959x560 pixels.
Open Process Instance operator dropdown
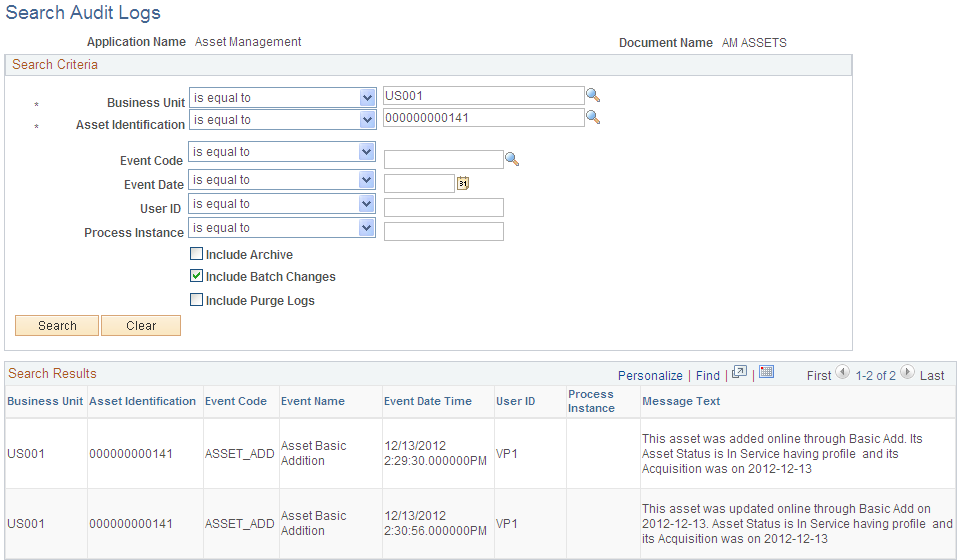(x=282, y=227)
